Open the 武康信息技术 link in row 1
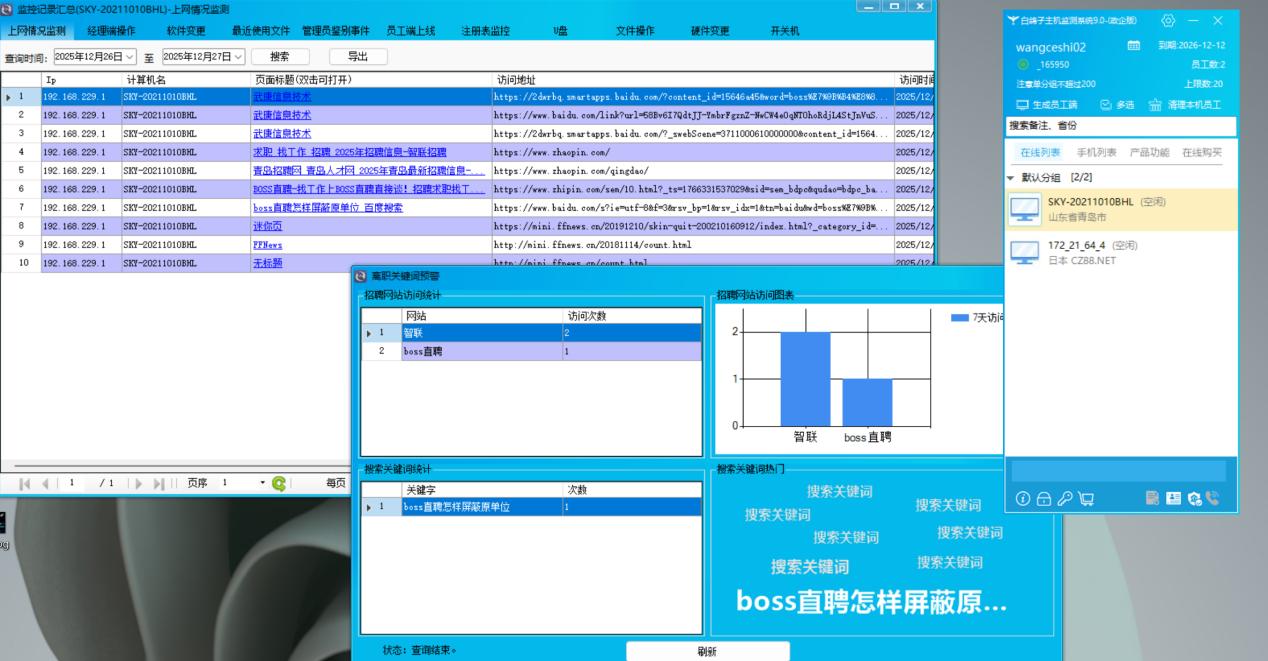This screenshot has width=1268, height=661. click(281, 97)
